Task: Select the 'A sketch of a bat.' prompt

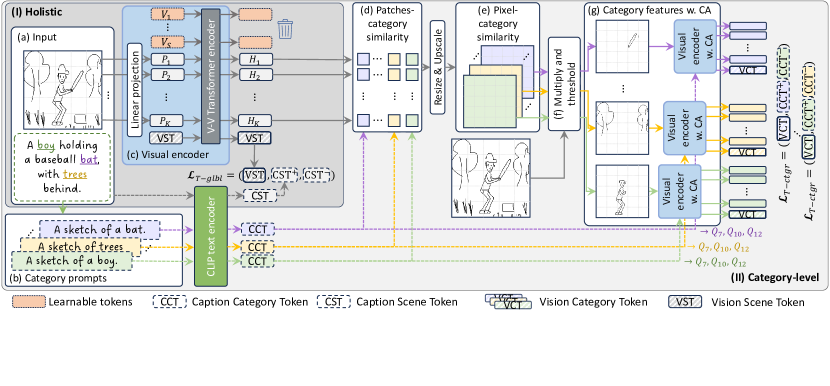Action: 100,229
